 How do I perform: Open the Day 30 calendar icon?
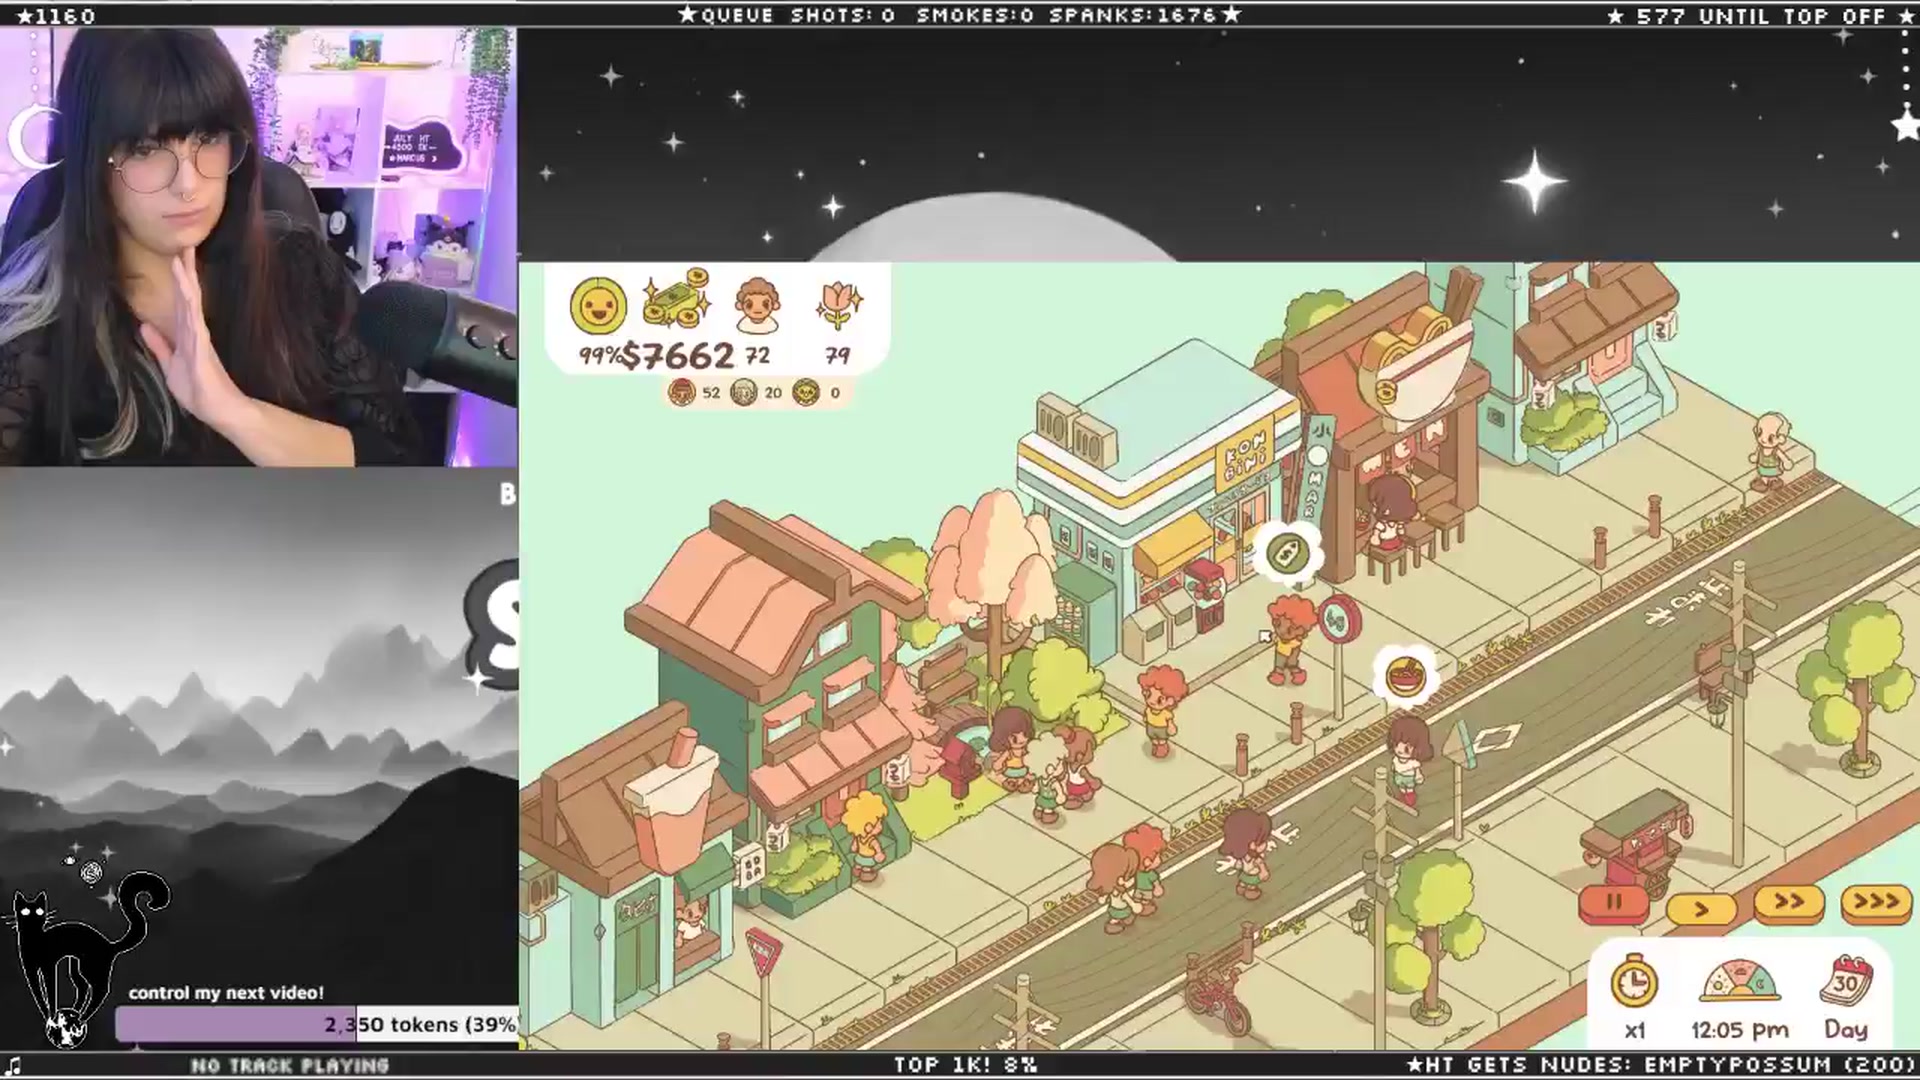pyautogui.click(x=1847, y=981)
